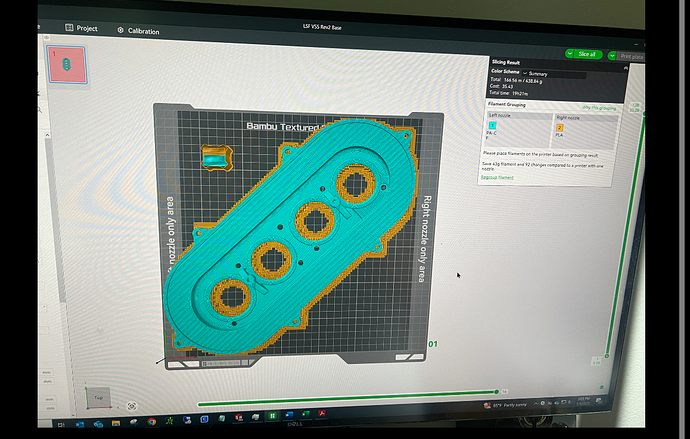The width and height of the screenshot is (690, 439).
Task: Select the cyan filament 1 swatch
Action: [x=492, y=125]
